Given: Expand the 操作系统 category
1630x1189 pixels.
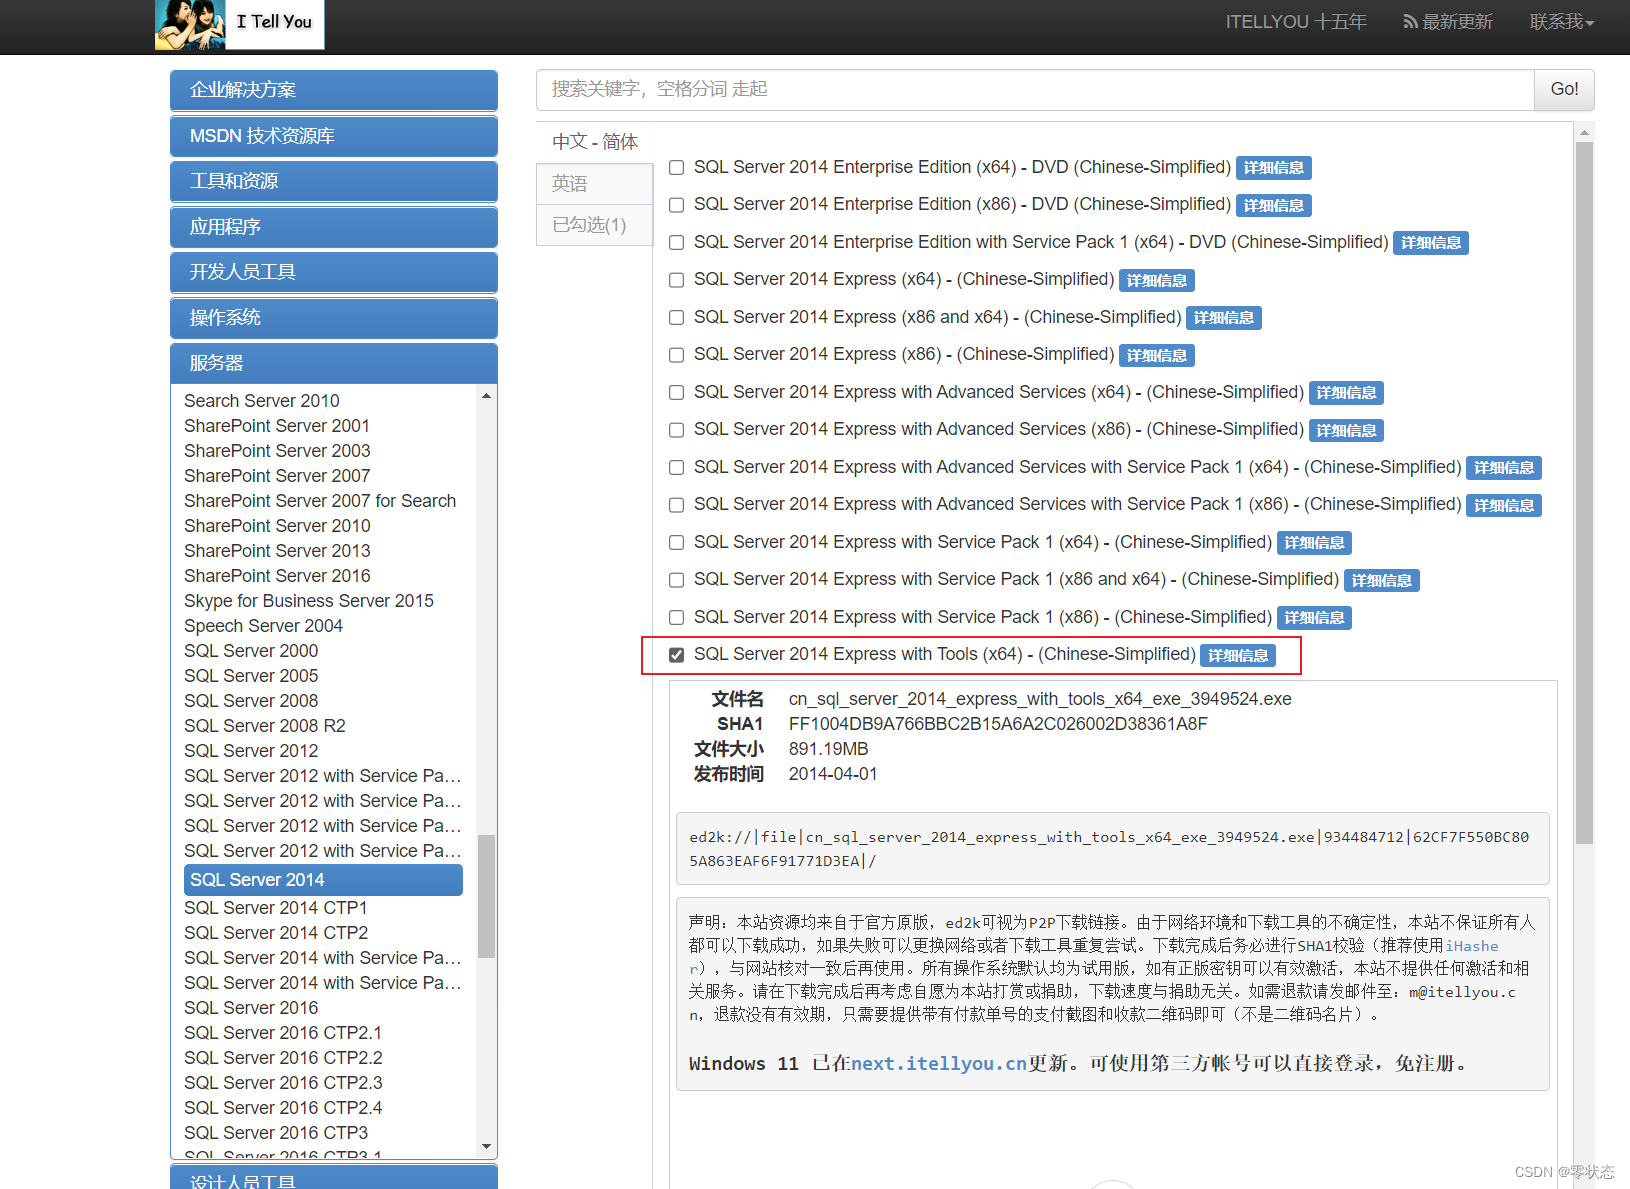Looking at the screenshot, I should click(x=334, y=318).
